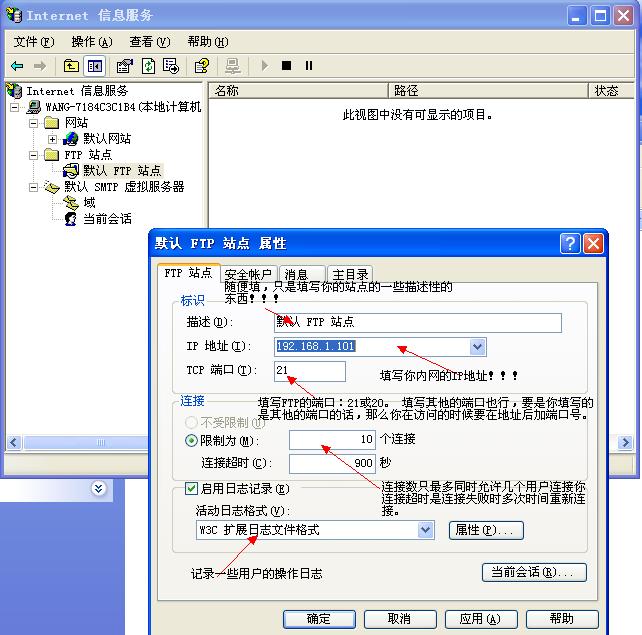This screenshot has width=642, height=635.
Task: Open the 活动日志格式 dropdown arrow
Action: (x=426, y=530)
